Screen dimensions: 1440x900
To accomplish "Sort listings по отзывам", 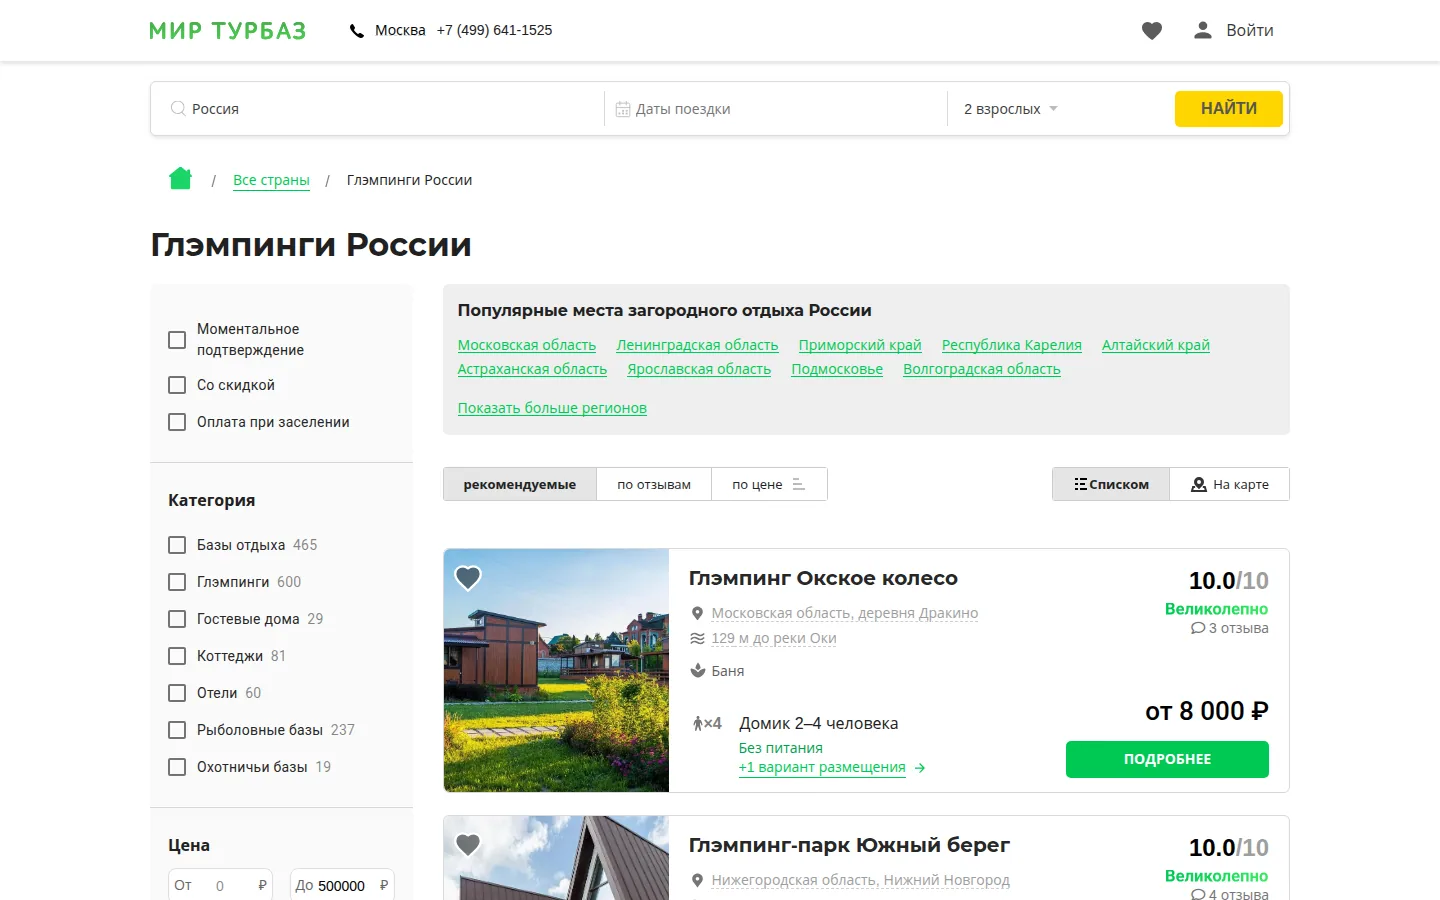I will (x=654, y=484).
